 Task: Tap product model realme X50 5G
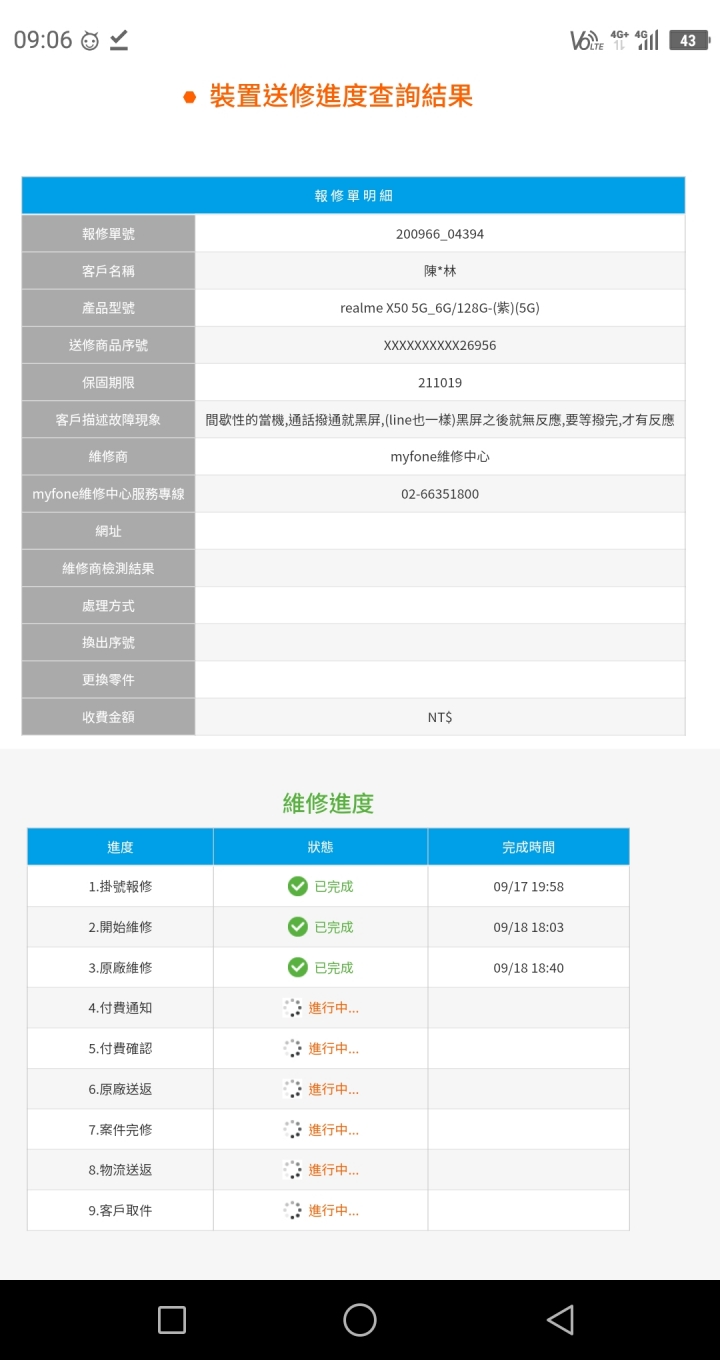click(x=440, y=308)
